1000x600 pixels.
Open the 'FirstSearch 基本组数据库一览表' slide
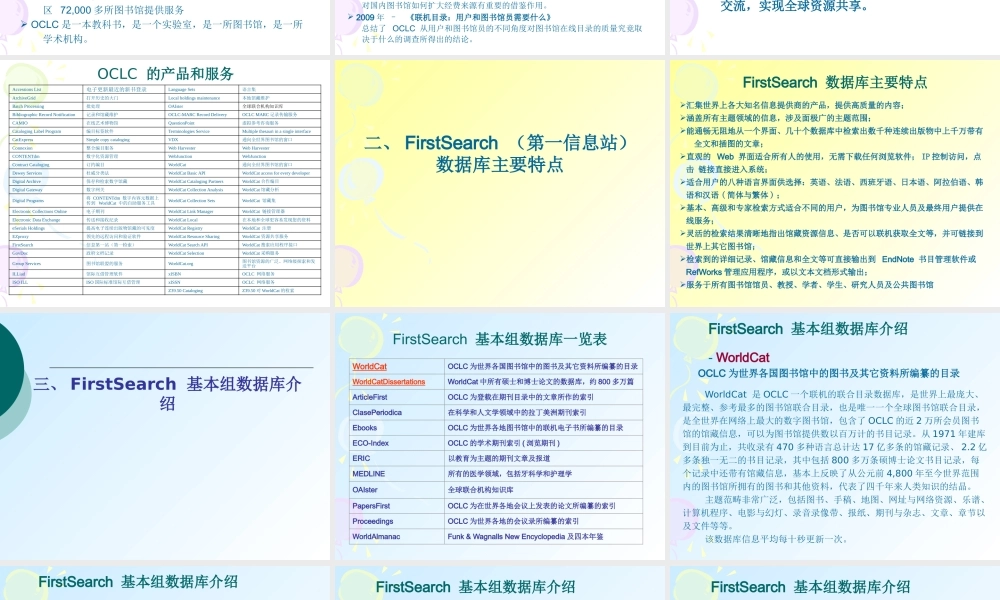point(500,436)
